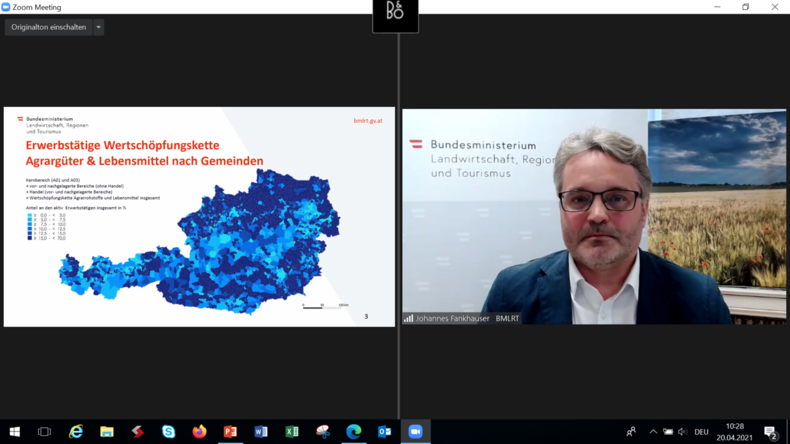The image size is (790, 444).
Task: Expand the dropdown arrow beside Originalton einschalten
Action: point(98,27)
